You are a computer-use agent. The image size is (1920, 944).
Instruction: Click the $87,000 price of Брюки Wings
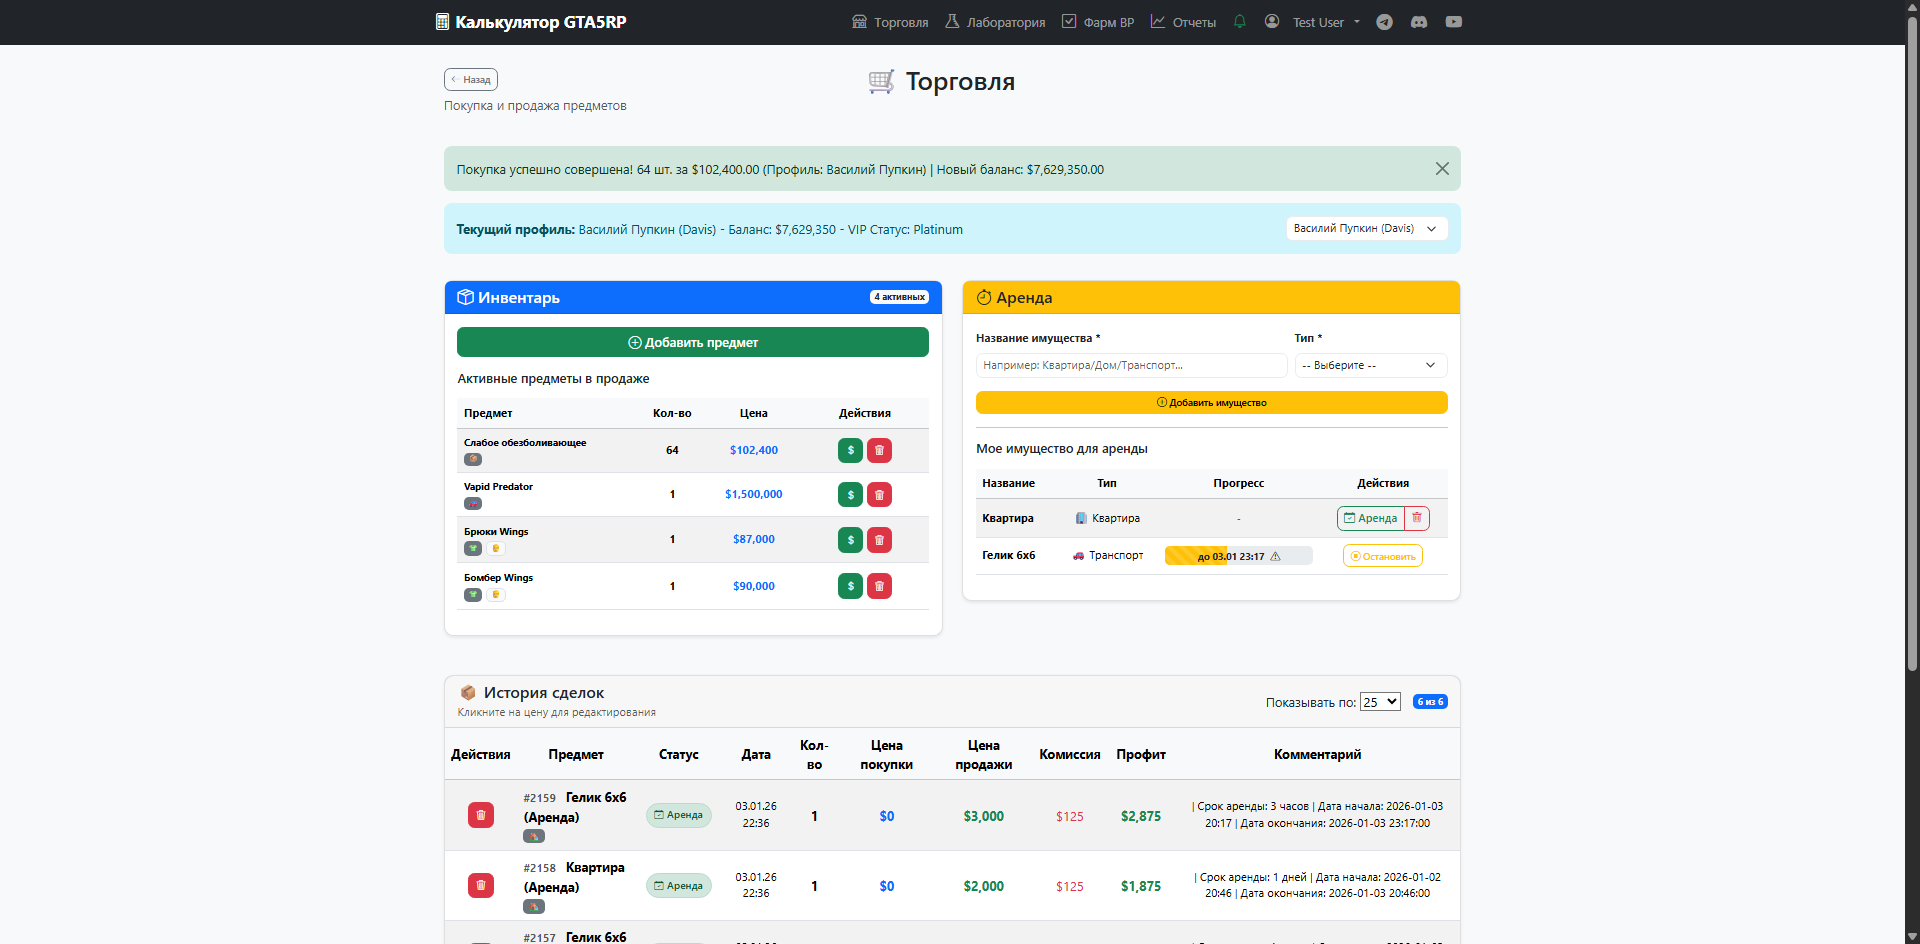[x=754, y=539]
